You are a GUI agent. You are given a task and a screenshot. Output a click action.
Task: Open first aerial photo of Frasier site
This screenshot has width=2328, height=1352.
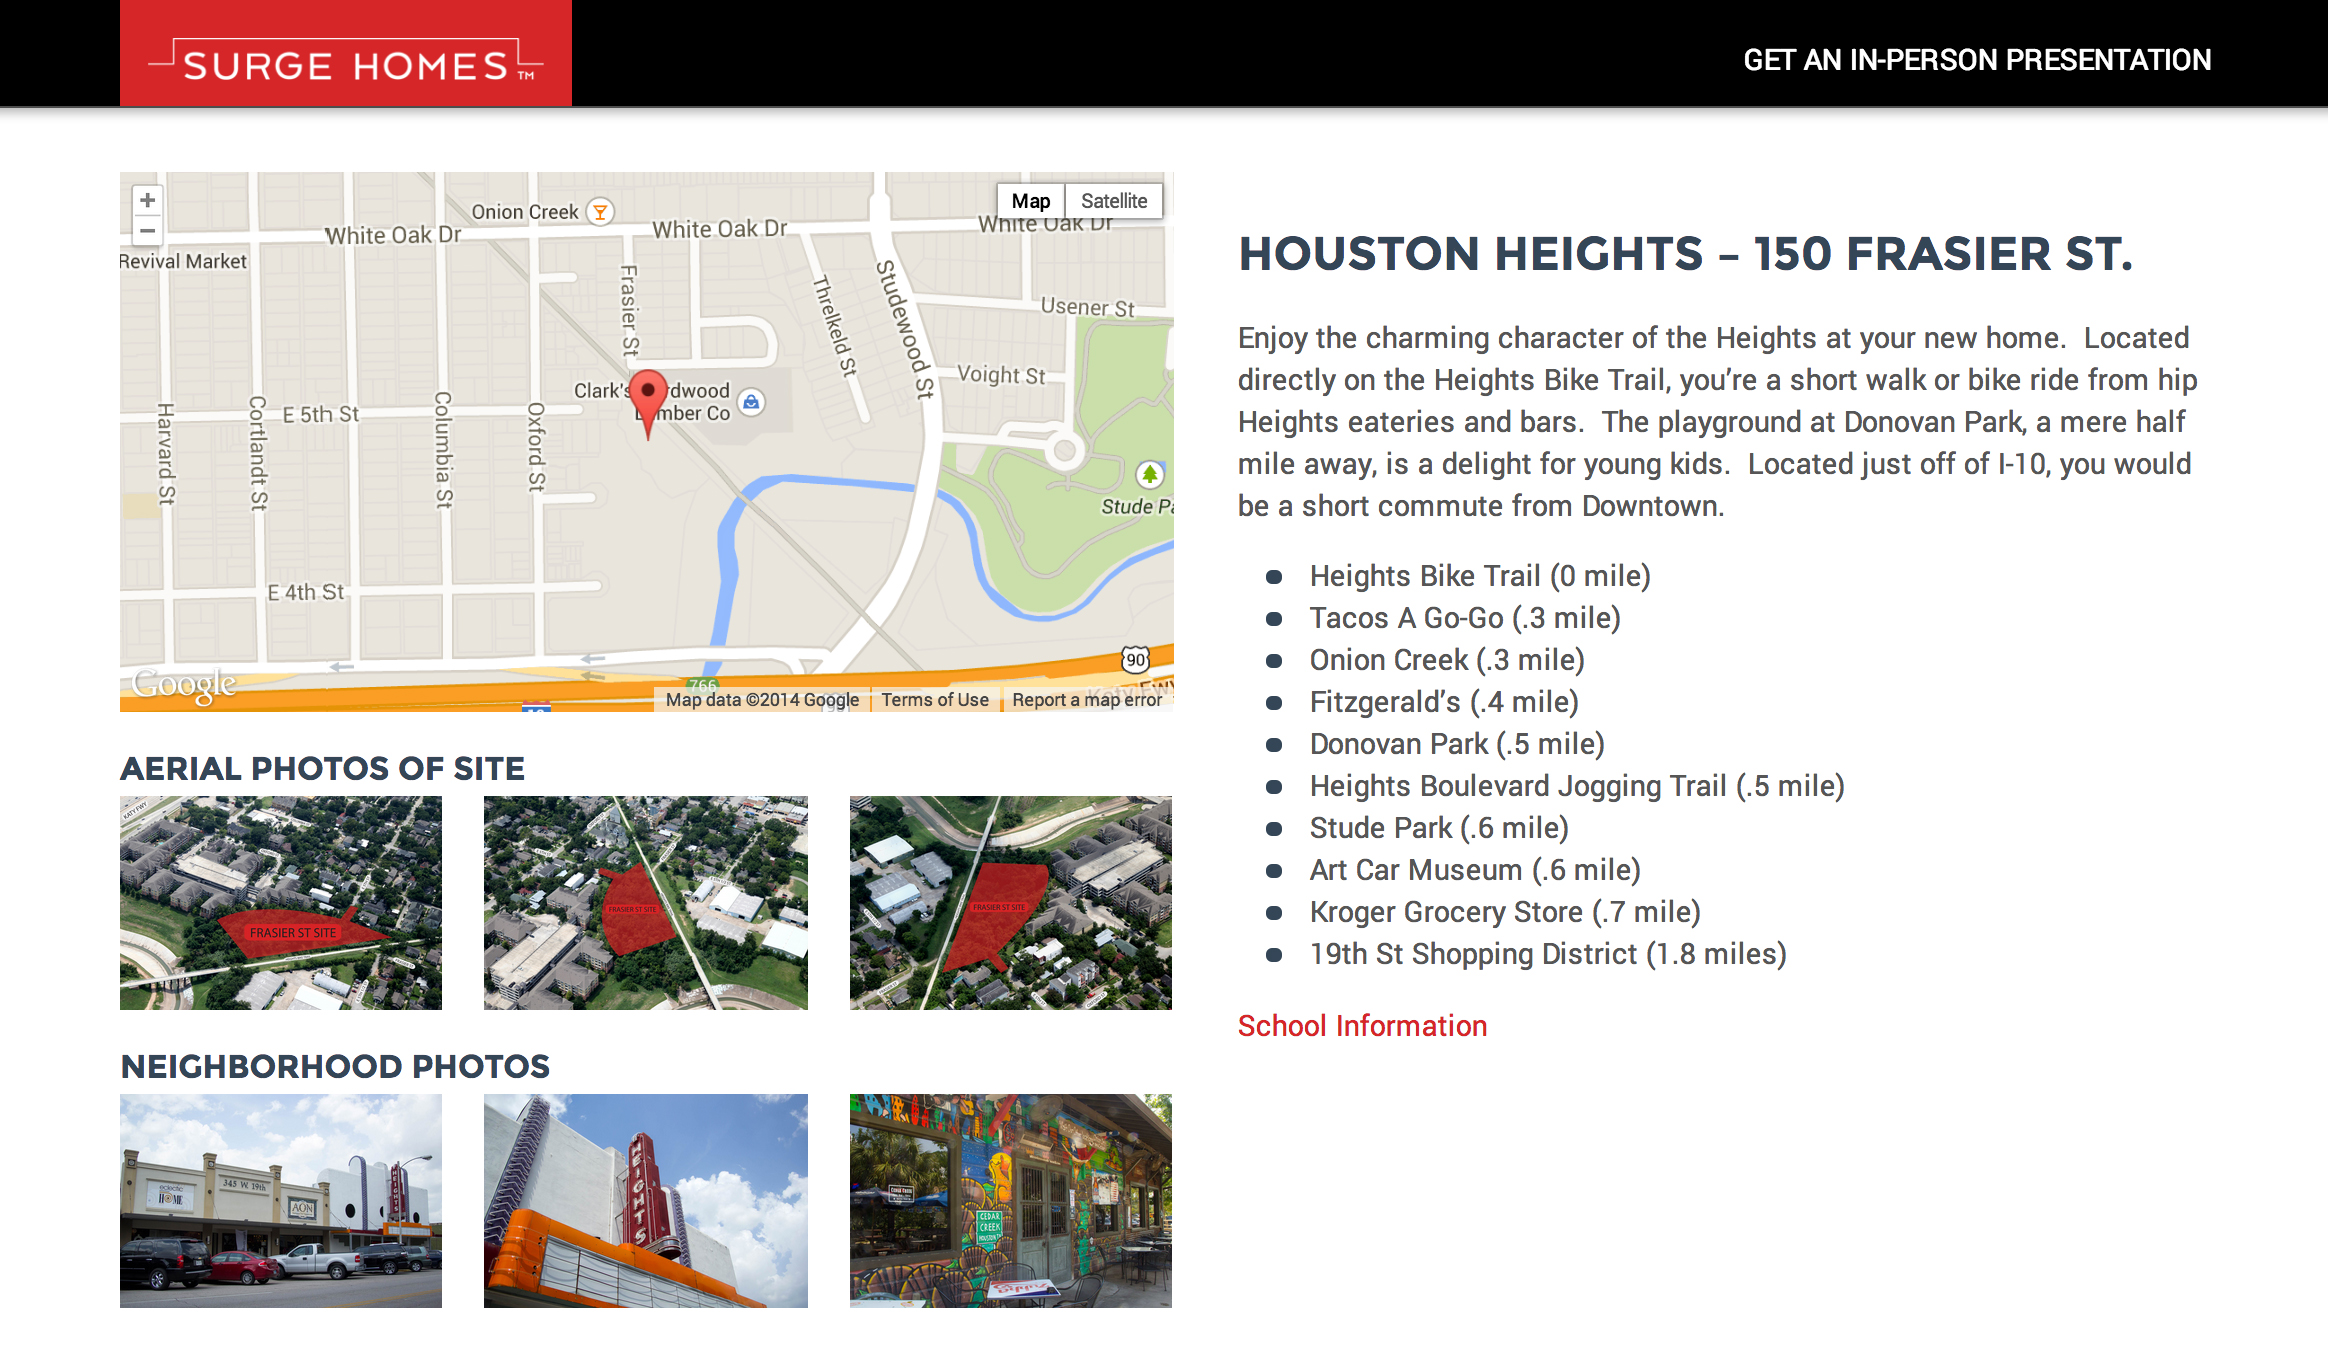click(x=281, y=903)
